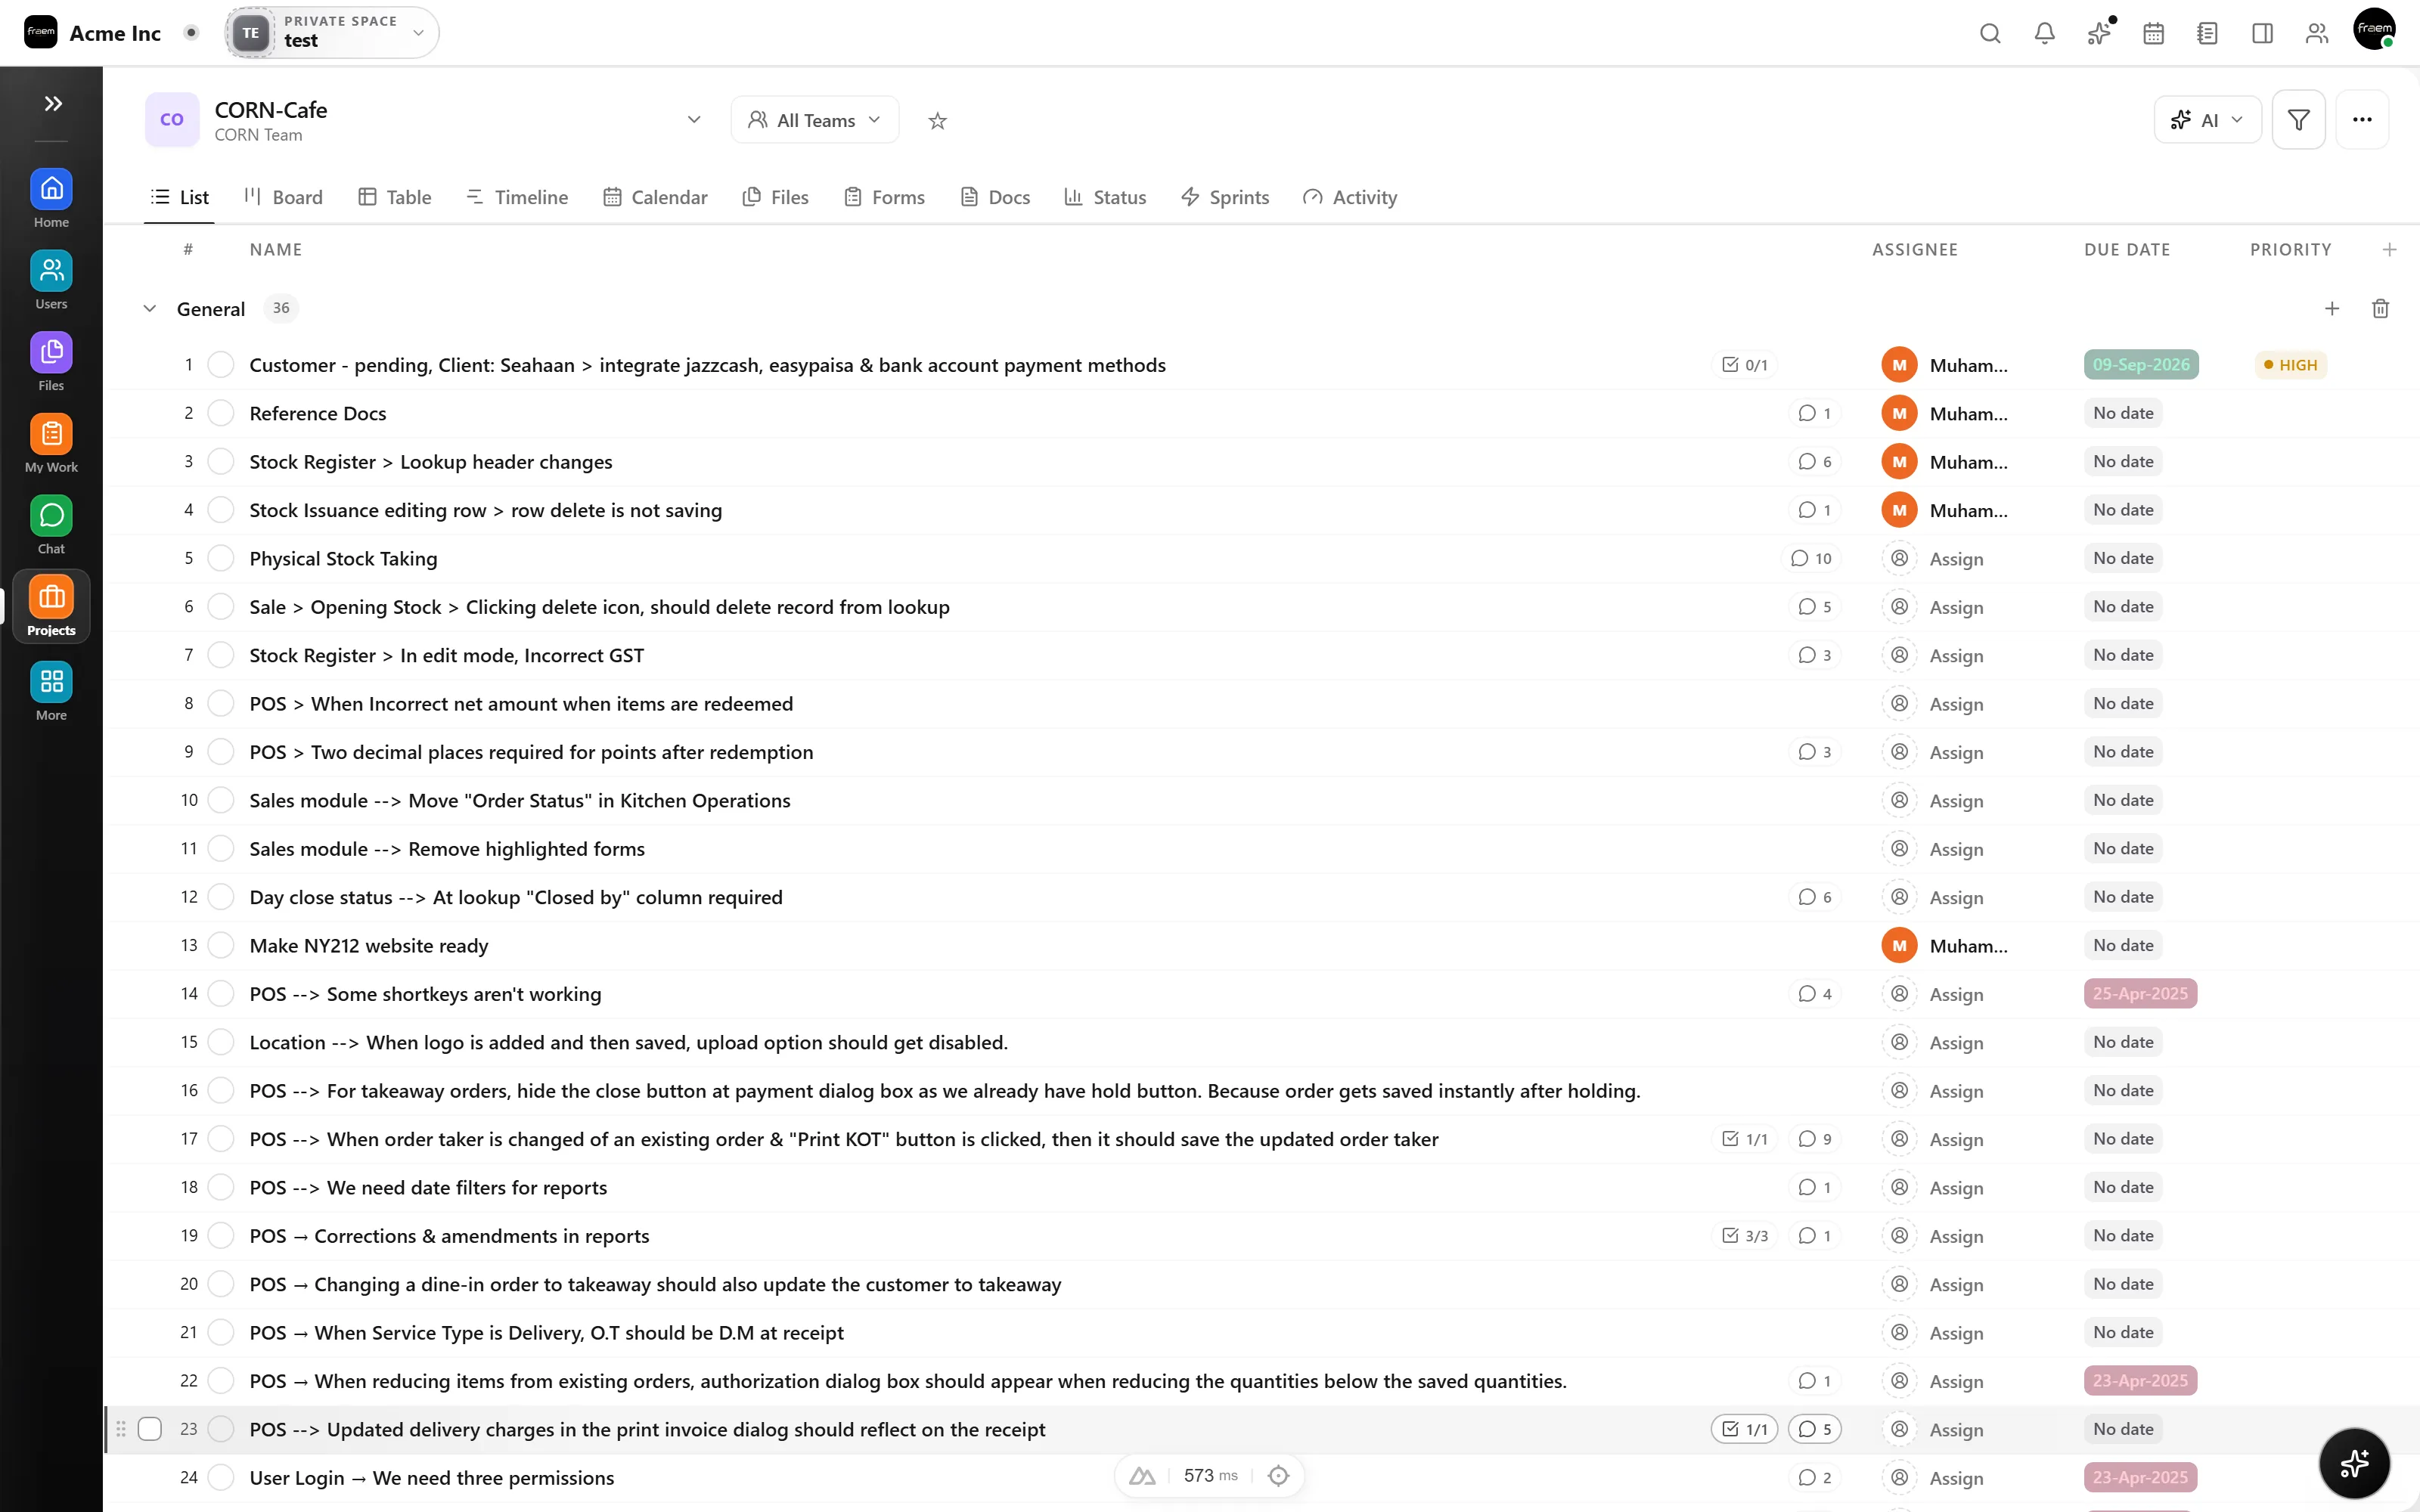Screen dimensions: 2420x1512
Task: Mark 'Make NY212 website ready' complete
Action: point(221,945)
